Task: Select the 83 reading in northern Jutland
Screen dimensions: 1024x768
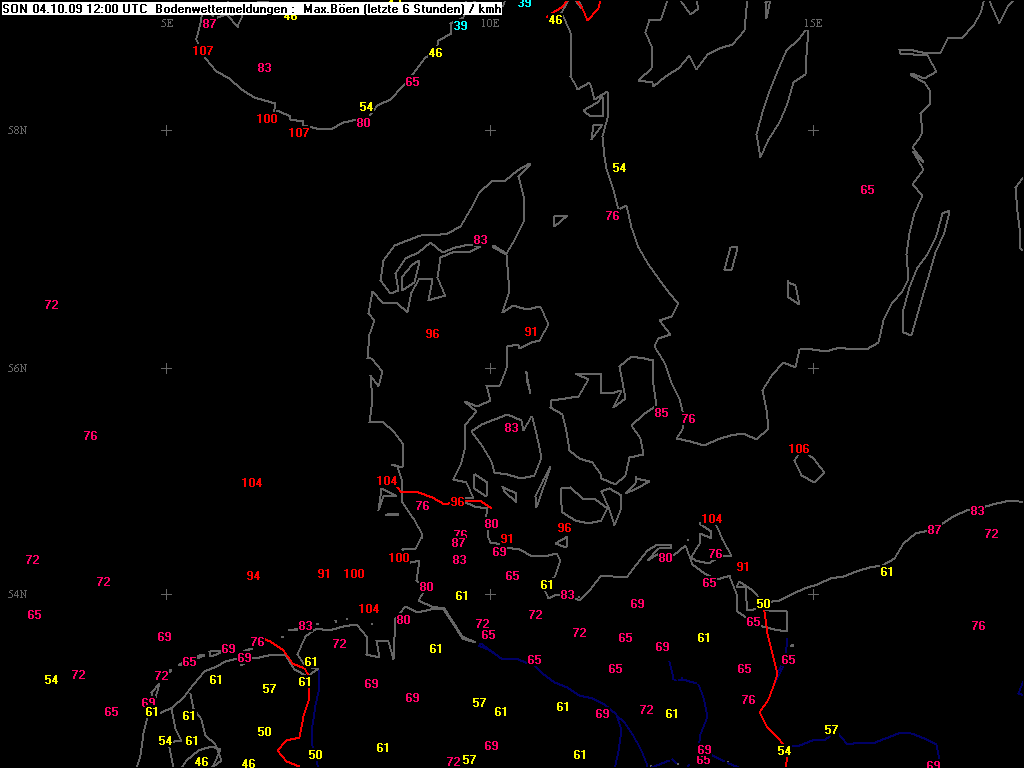Action: [480, 240]
